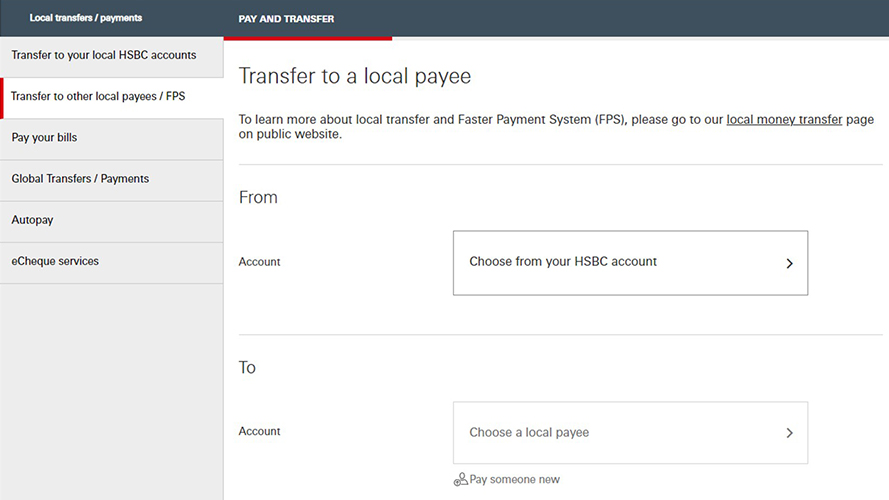Click the From section heading
Viewport: 889px width, 500px height.
pos(258,198)
